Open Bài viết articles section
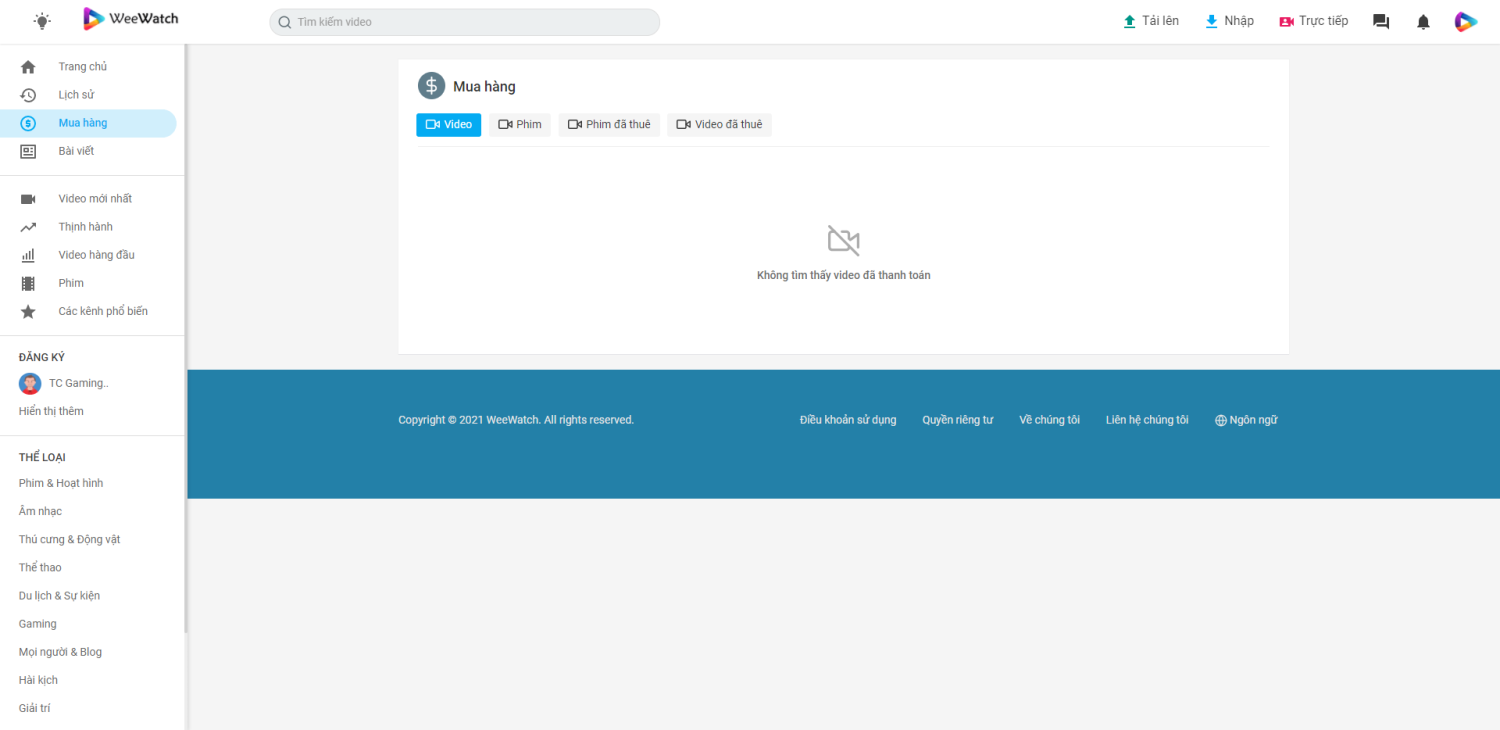Screen dimensions: 1500x730 coord(76,151)
